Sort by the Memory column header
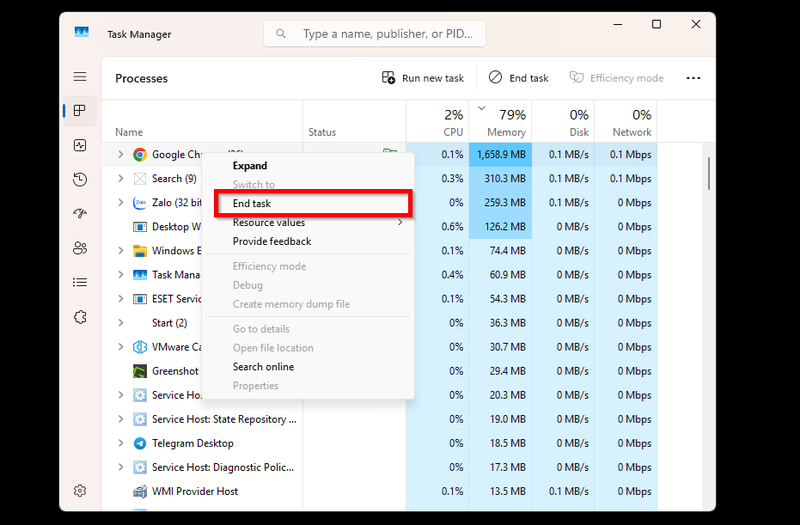This screenshot has width=800, height=525. [x=501, y=121]
